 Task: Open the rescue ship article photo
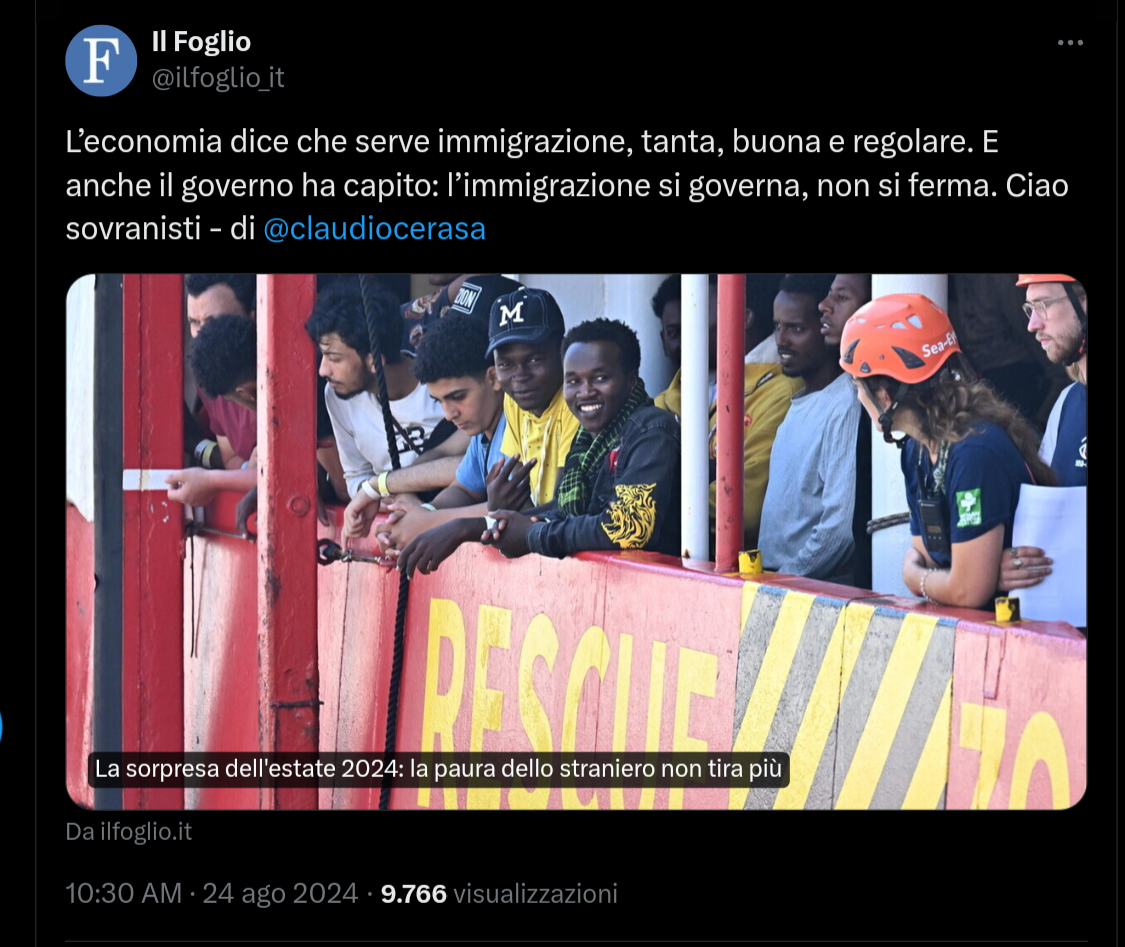pyautogui.click(x=576, y=542)
